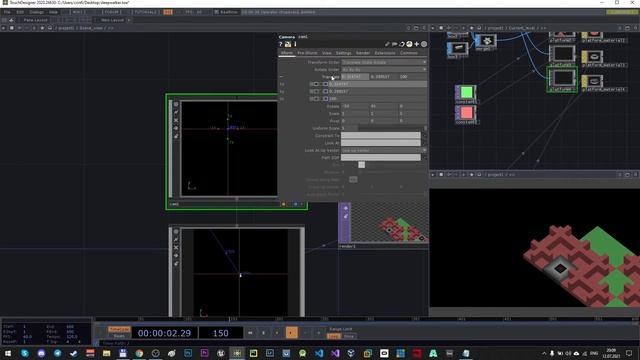
Task: Toggle the Realtime checkbox
Action: (217, 12)
